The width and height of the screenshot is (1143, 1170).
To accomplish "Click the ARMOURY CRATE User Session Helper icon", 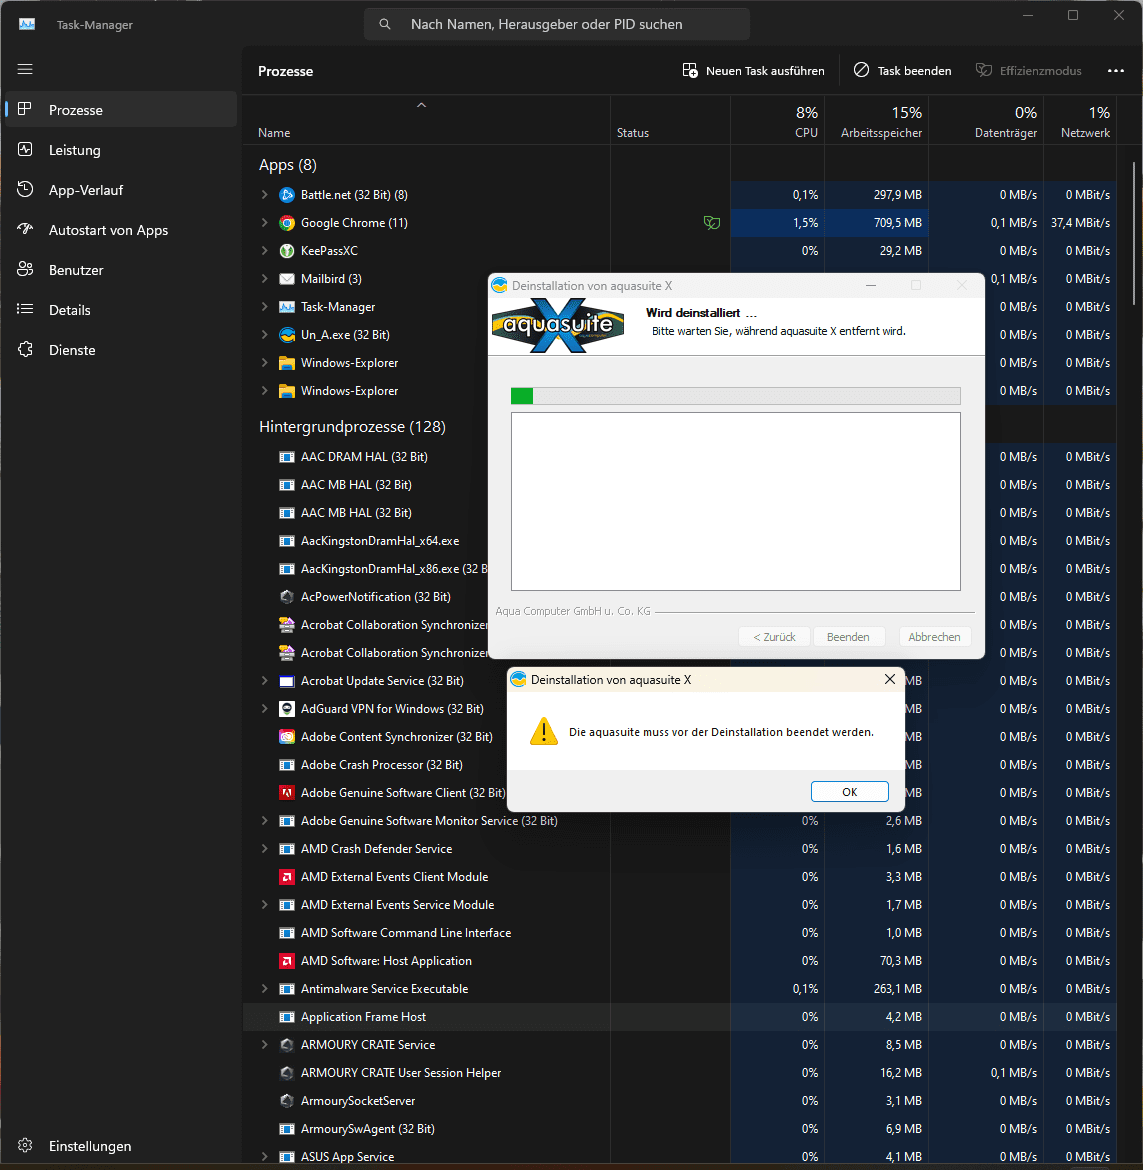I will pos(286,1073).
